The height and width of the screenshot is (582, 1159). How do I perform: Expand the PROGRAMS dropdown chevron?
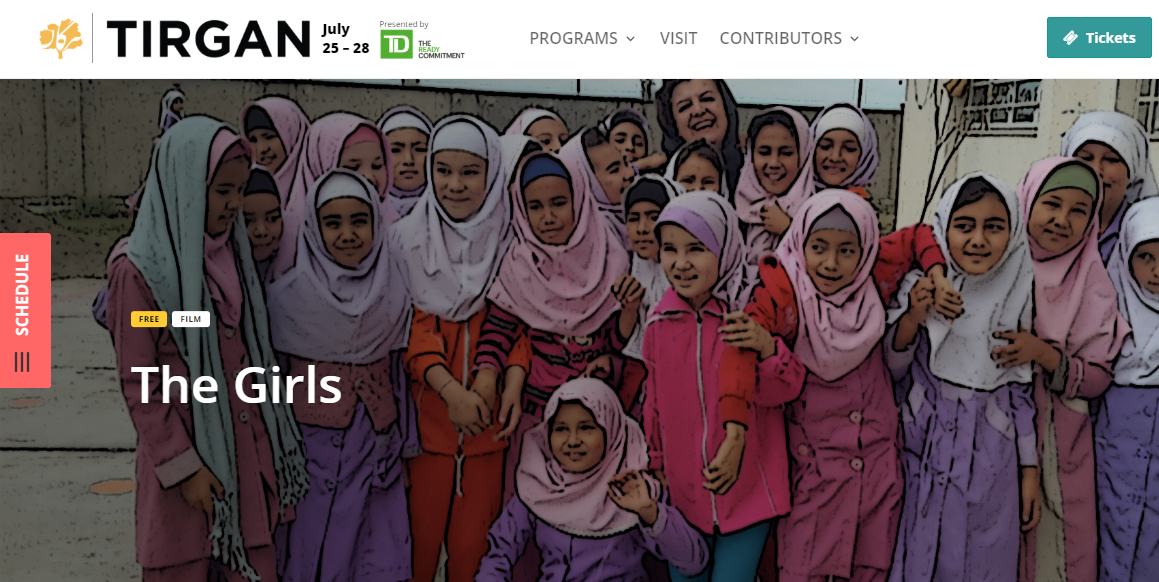point(631,38)
